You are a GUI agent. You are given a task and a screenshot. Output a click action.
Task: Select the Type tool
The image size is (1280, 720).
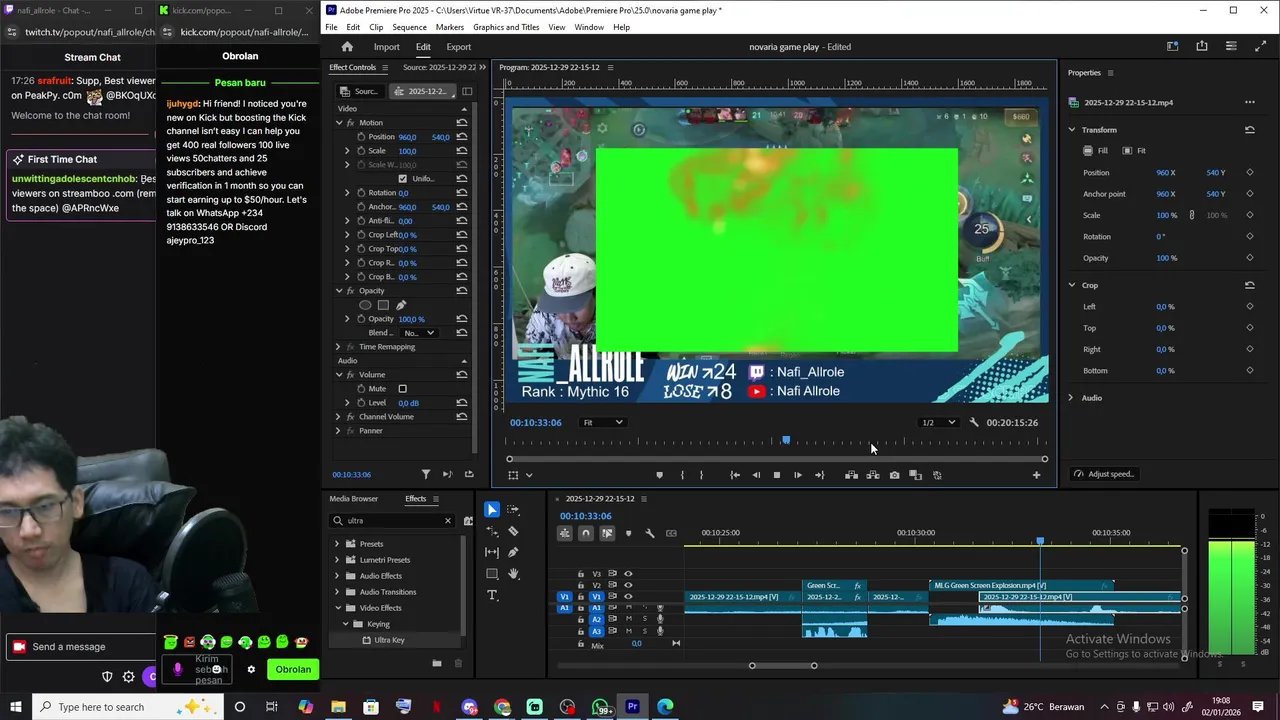(x=492, y=595)
